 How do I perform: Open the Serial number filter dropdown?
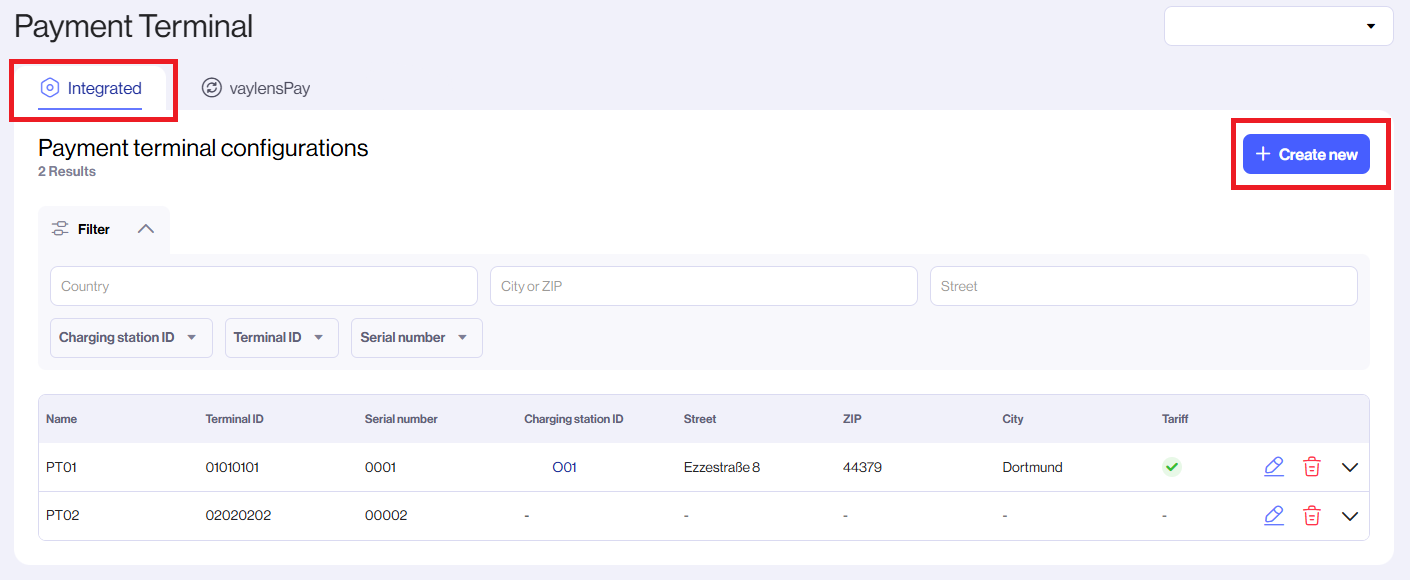[417, 338]
